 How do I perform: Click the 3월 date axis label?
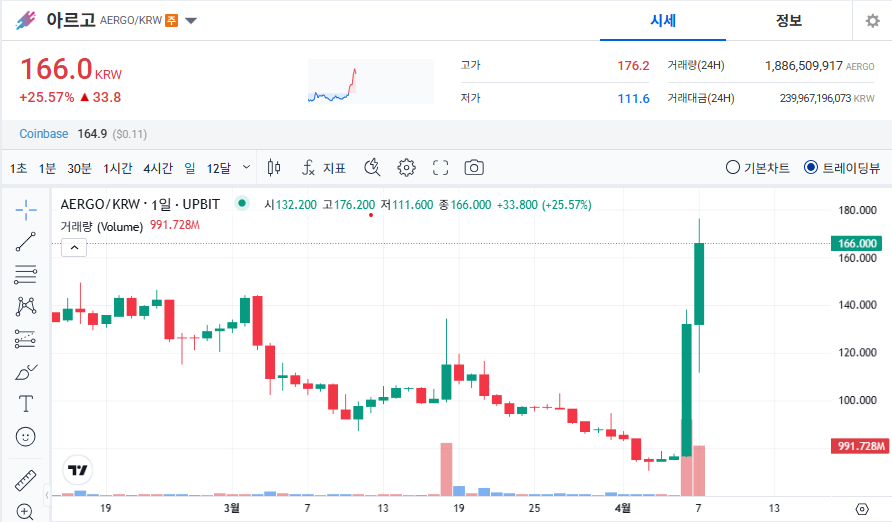click(231, 508)
